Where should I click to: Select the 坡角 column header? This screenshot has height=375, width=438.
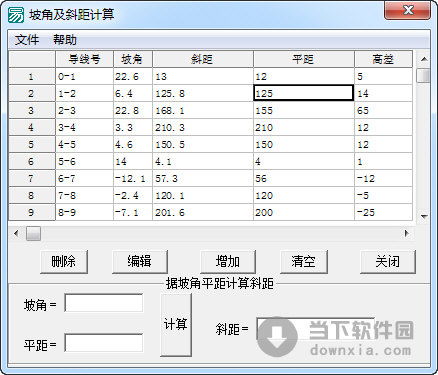133,59
